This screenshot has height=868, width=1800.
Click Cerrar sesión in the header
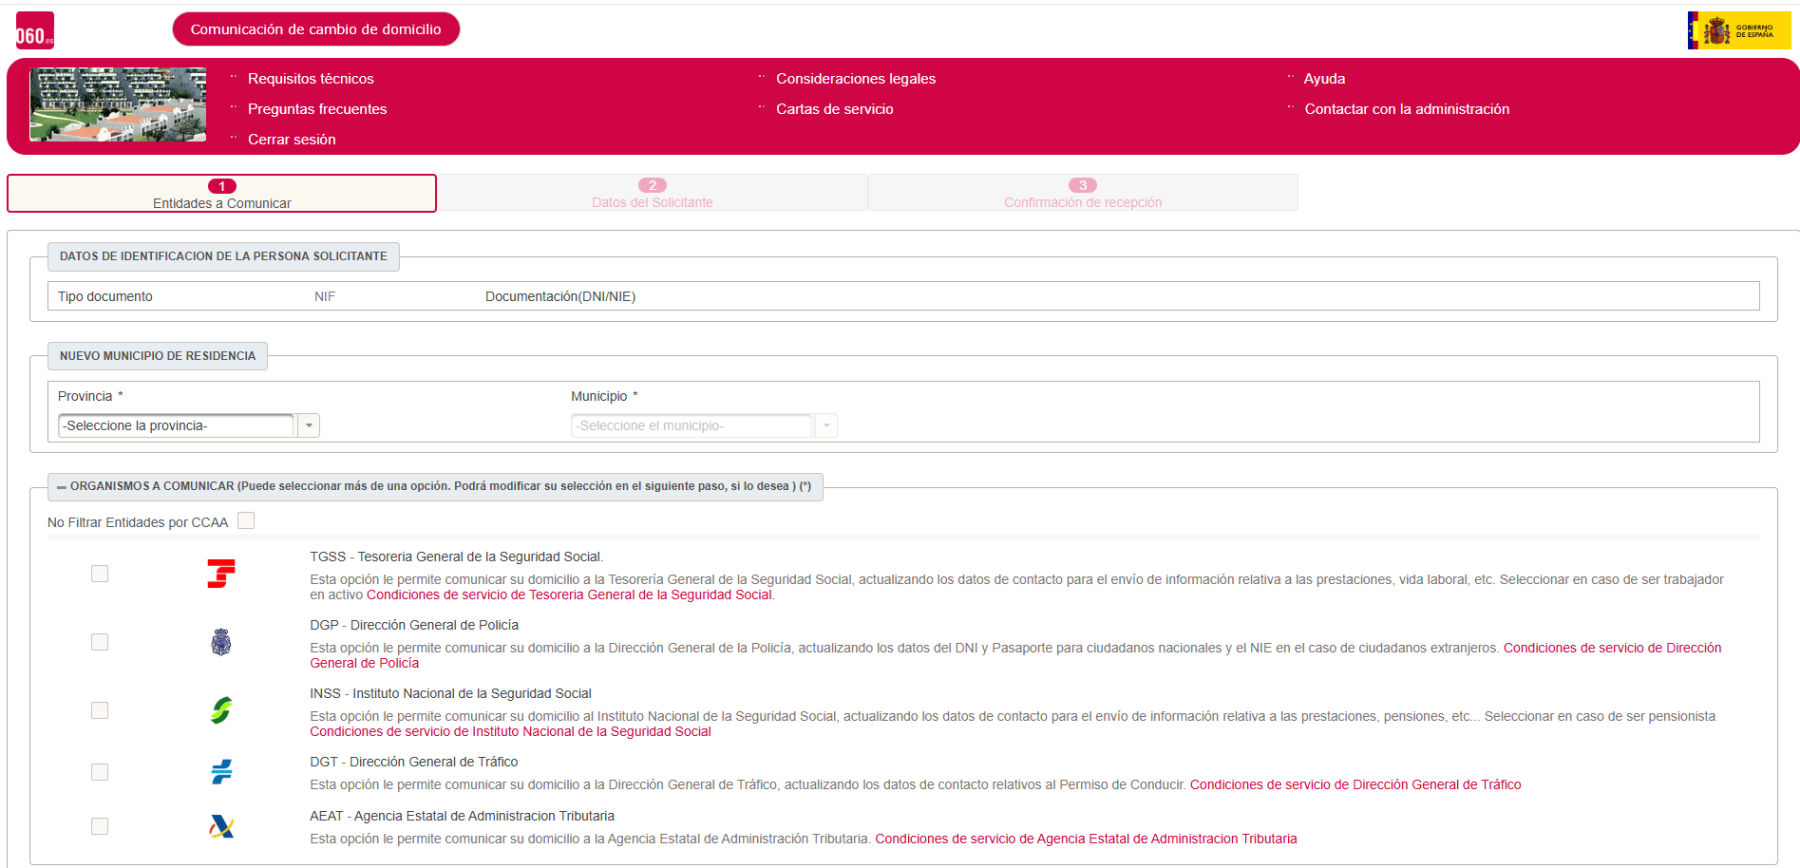coord(292,140)
